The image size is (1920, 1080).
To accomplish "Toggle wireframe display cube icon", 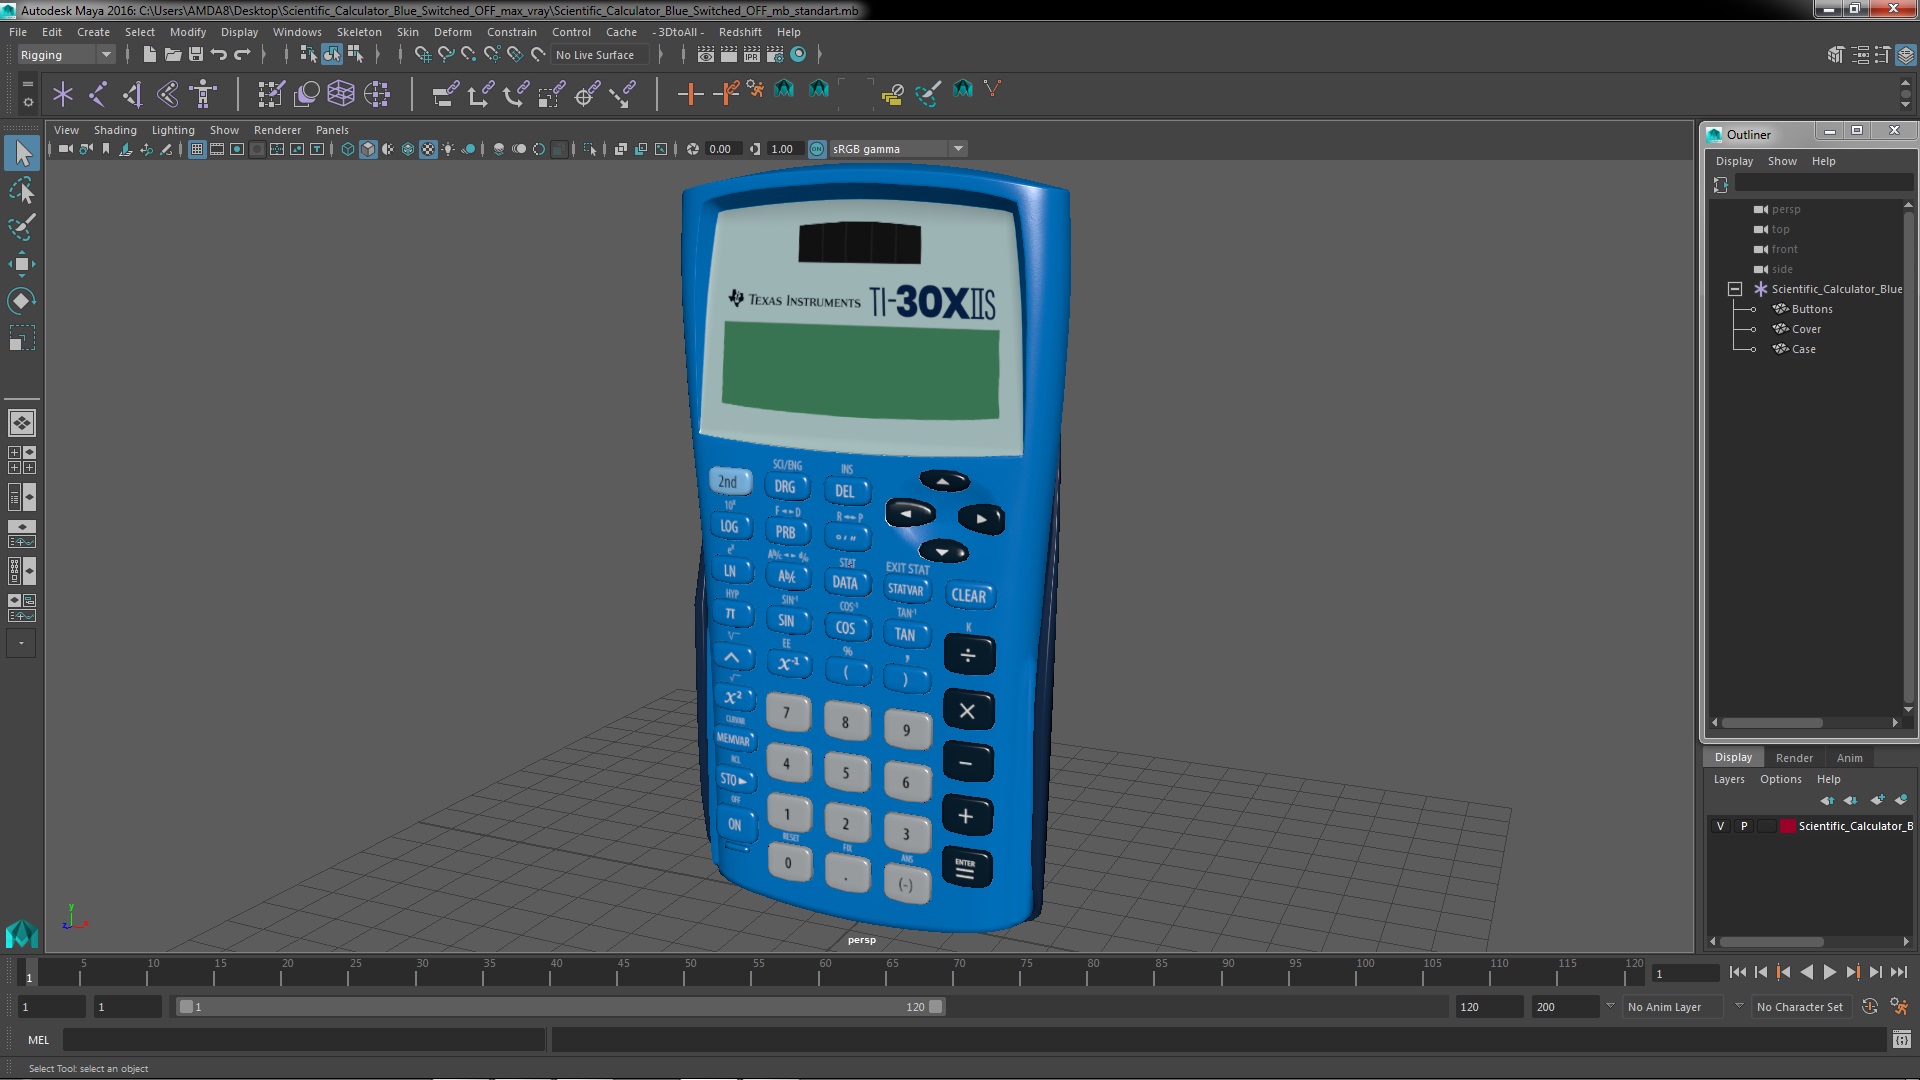I will point(348,149).
